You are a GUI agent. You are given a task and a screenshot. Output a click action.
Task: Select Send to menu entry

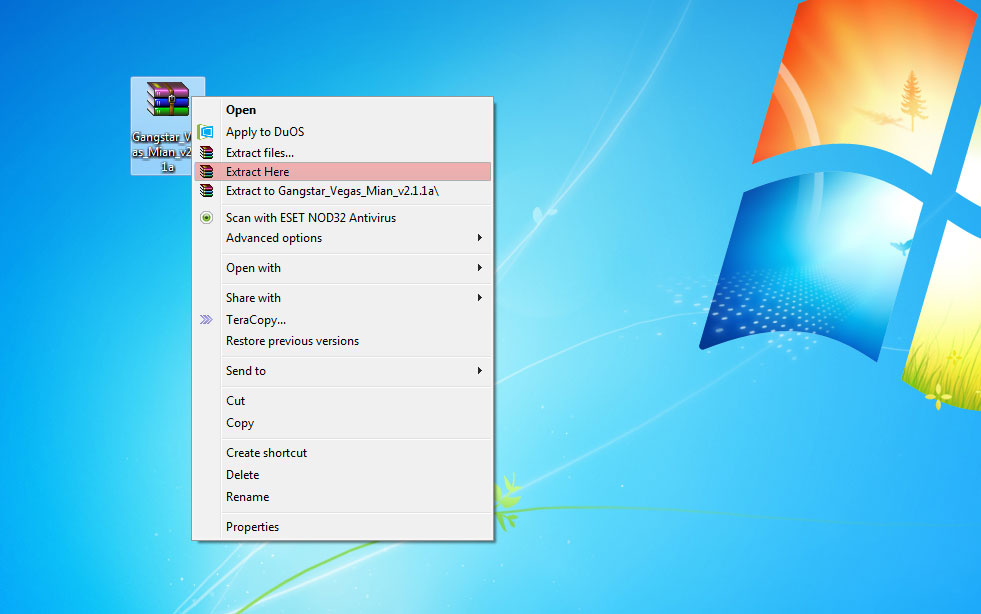click(x=342, y=371)
